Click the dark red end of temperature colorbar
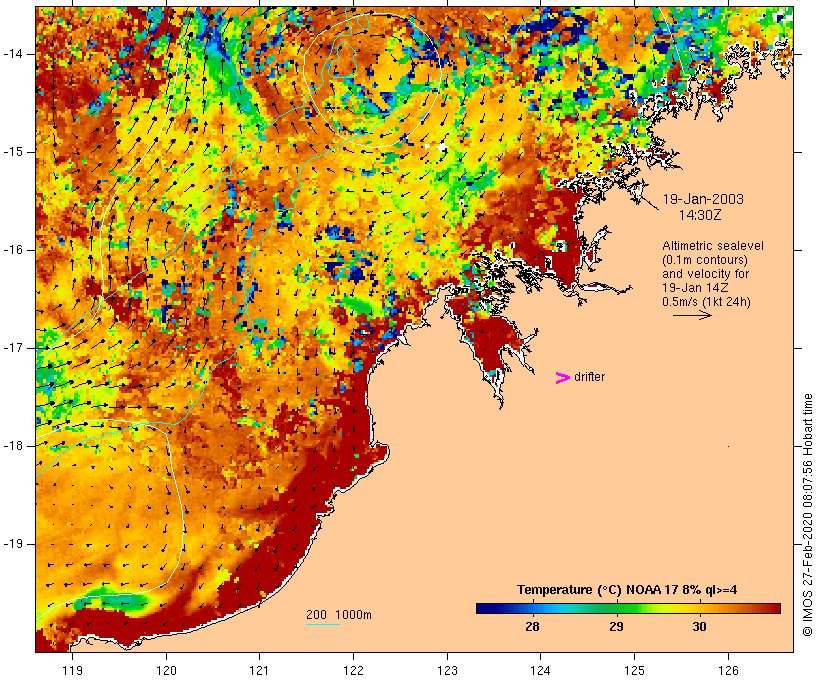The width and height of the screenshot is (820, 680). coord(775,607)
